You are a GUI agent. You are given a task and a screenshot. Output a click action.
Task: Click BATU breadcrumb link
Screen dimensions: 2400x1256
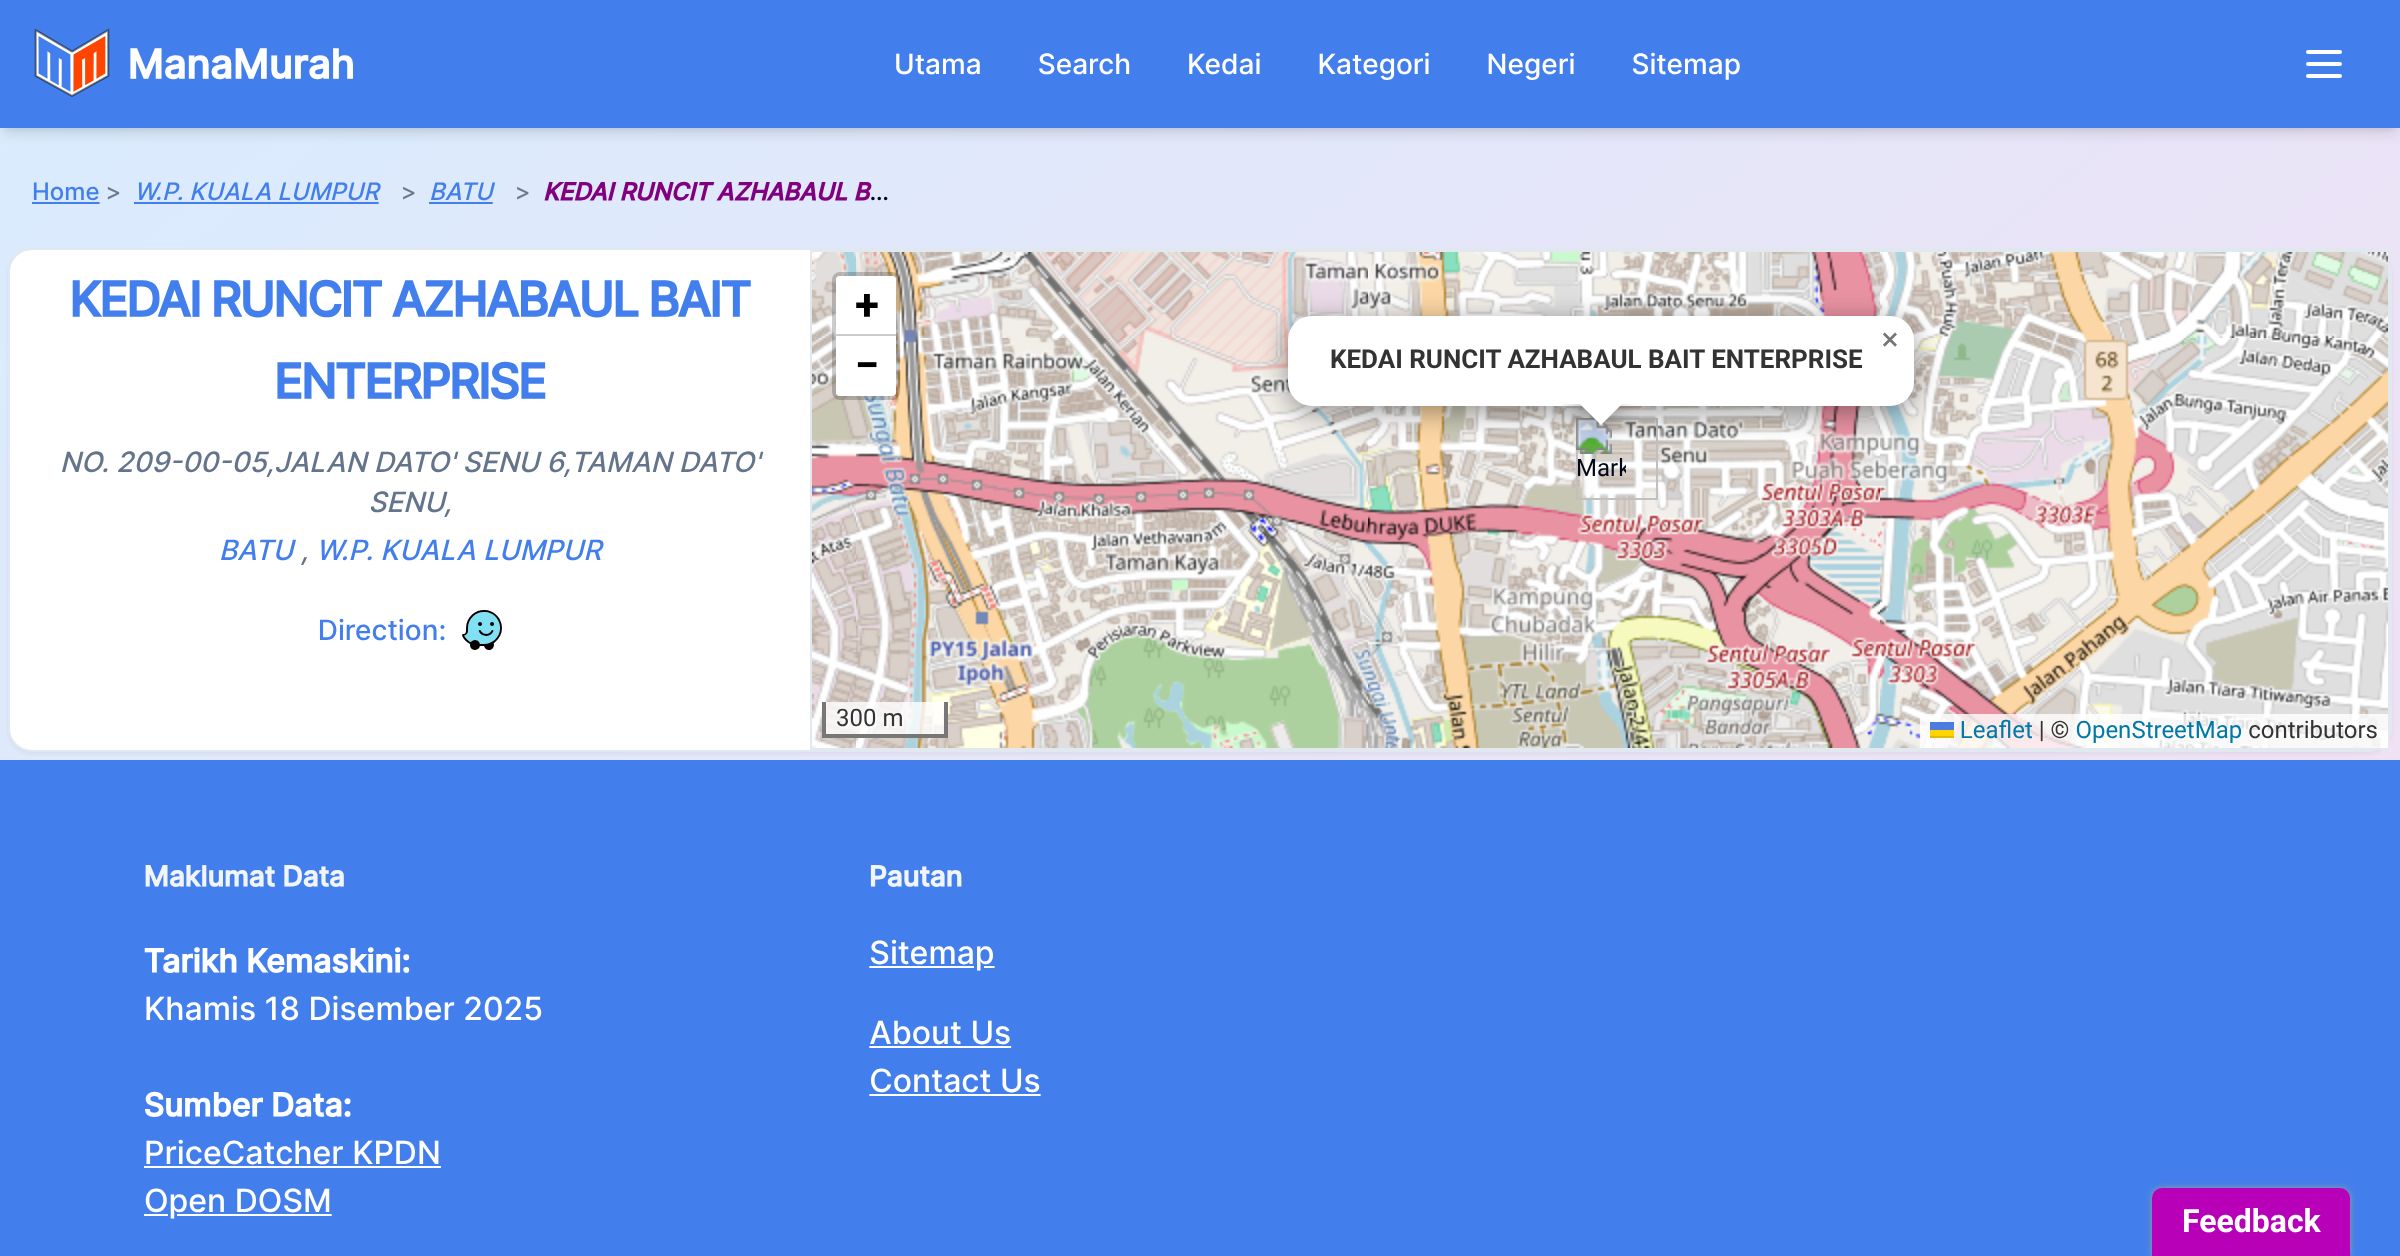pyautogui.click(x=461, y=191)
